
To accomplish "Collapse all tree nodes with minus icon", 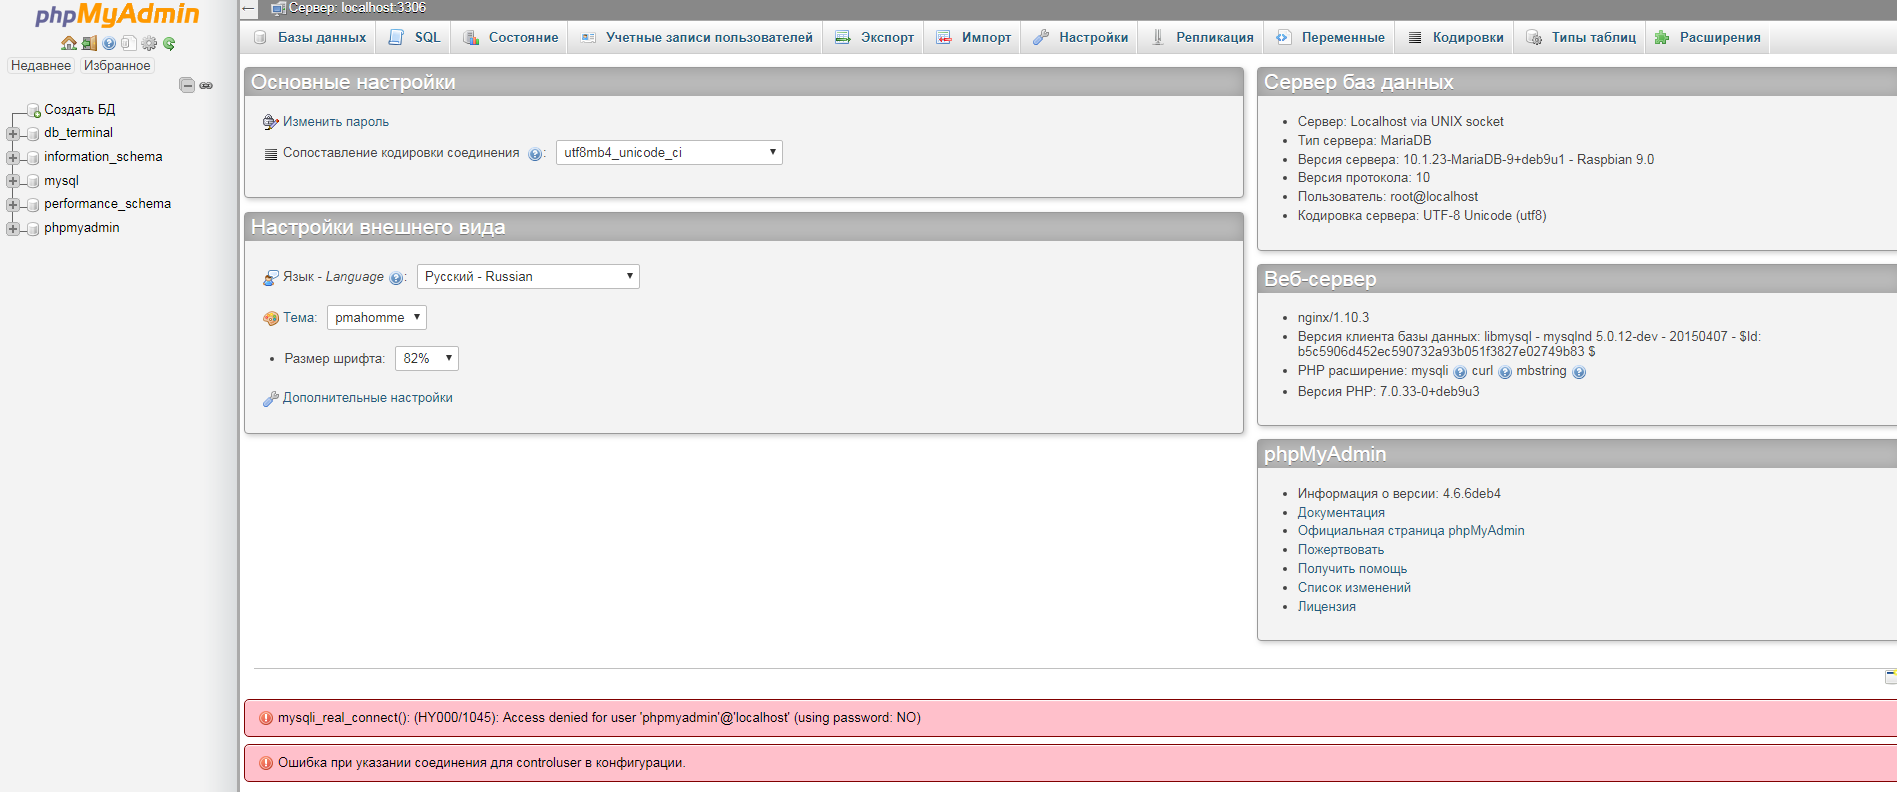I will click(187, 85).
